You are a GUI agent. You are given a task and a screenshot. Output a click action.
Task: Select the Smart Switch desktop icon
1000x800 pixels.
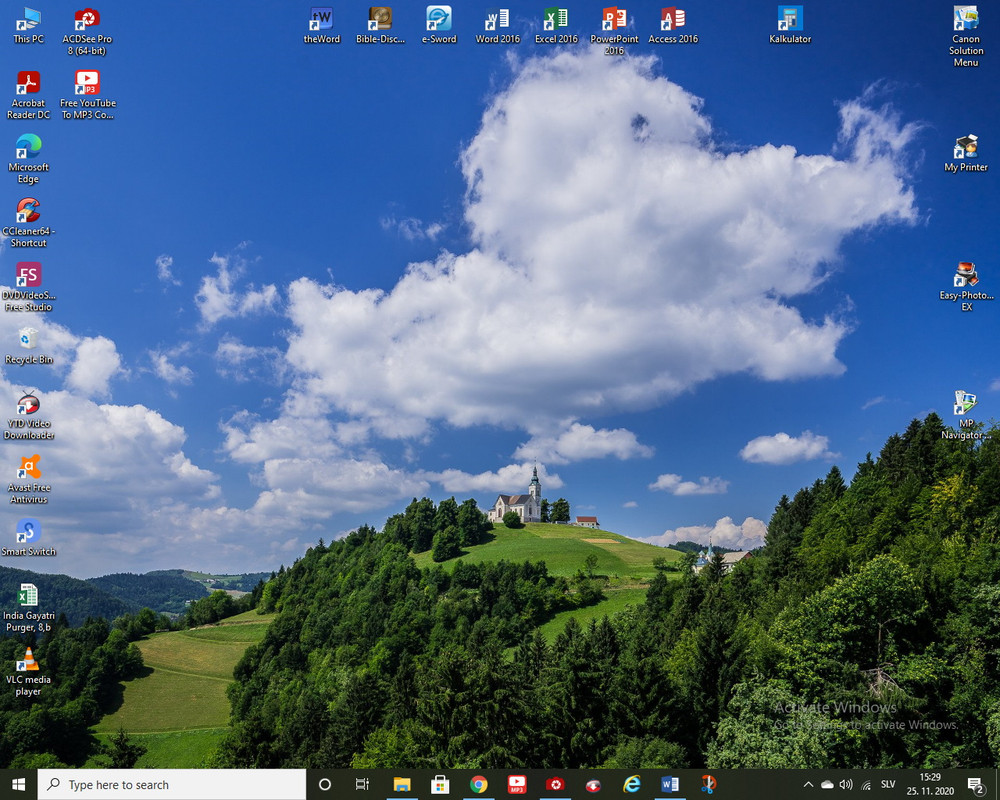(x=28, y=538)
